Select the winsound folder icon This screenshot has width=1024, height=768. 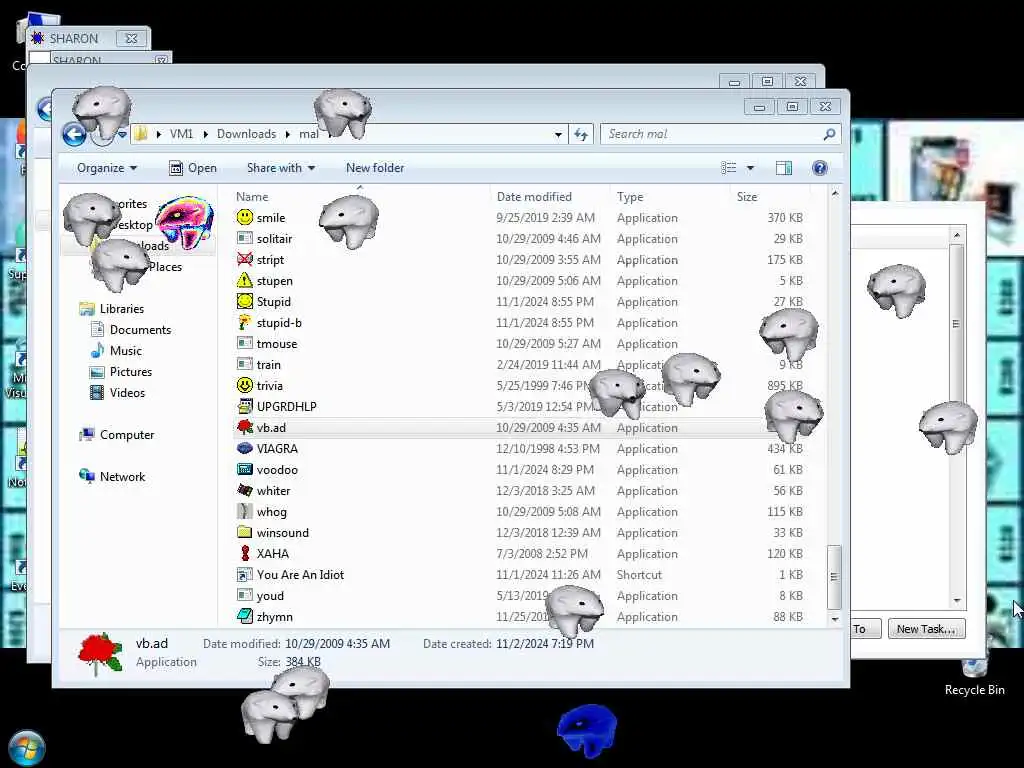click(245, 532)
